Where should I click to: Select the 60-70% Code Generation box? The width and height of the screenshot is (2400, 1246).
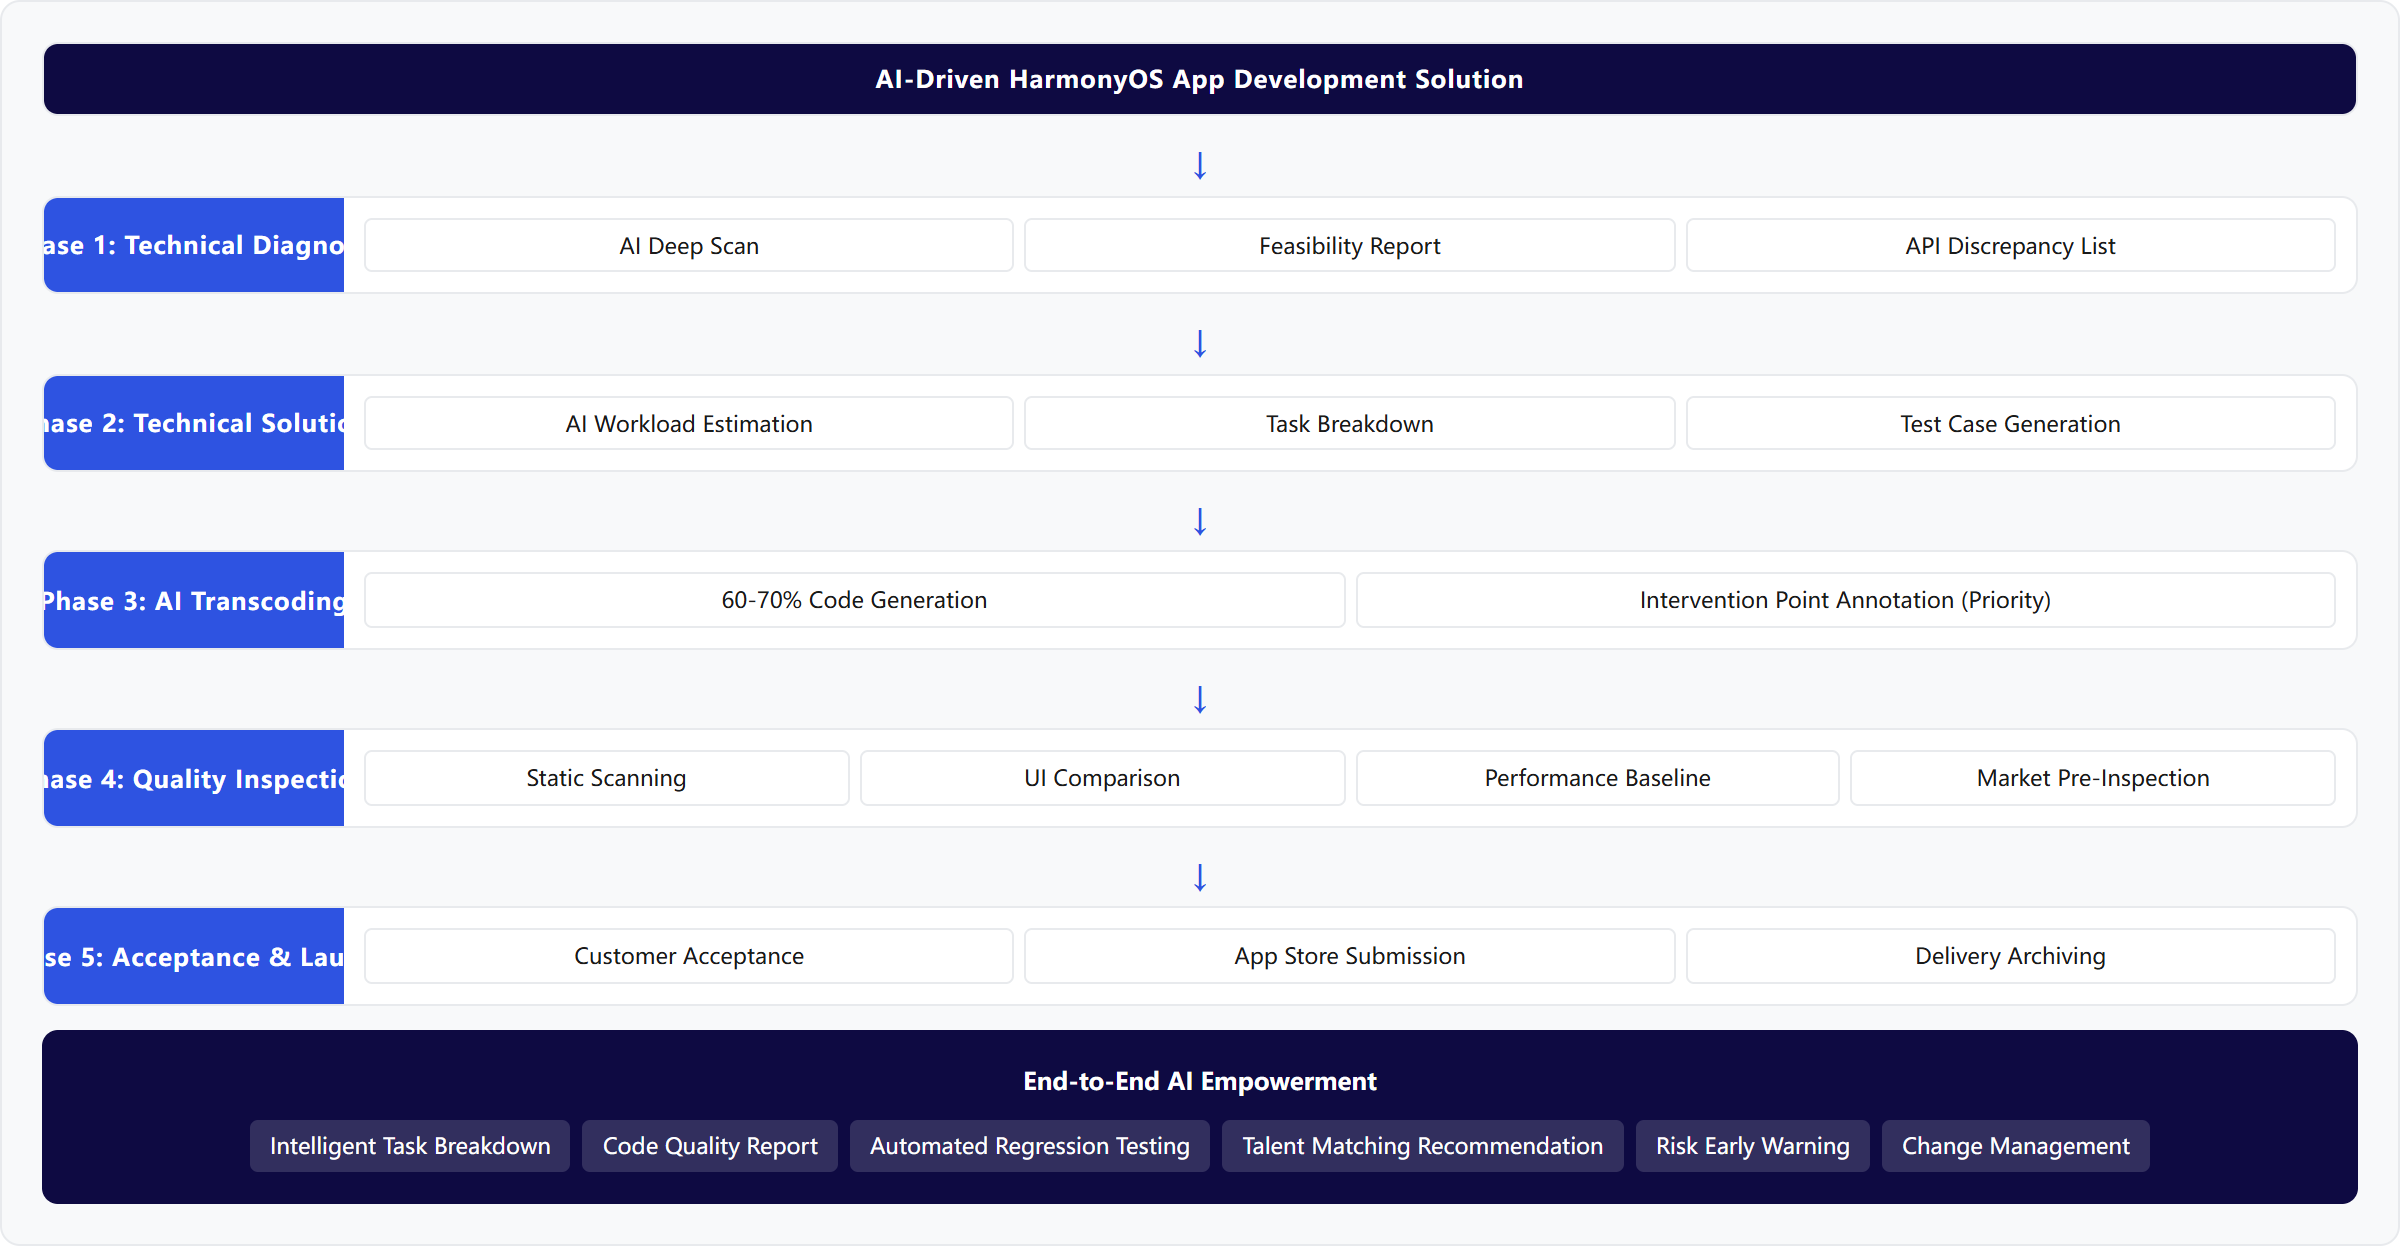(854, 600)
